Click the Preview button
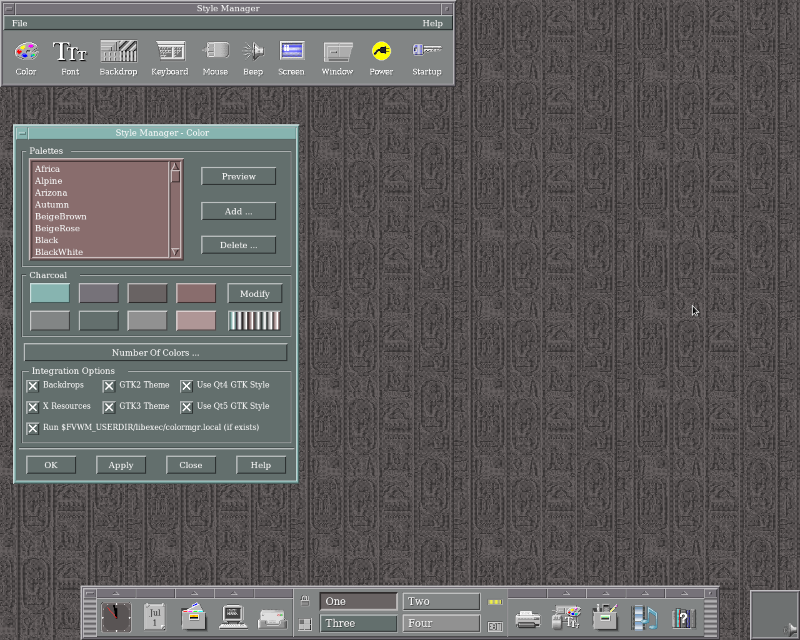 click(x=238, y=177)
